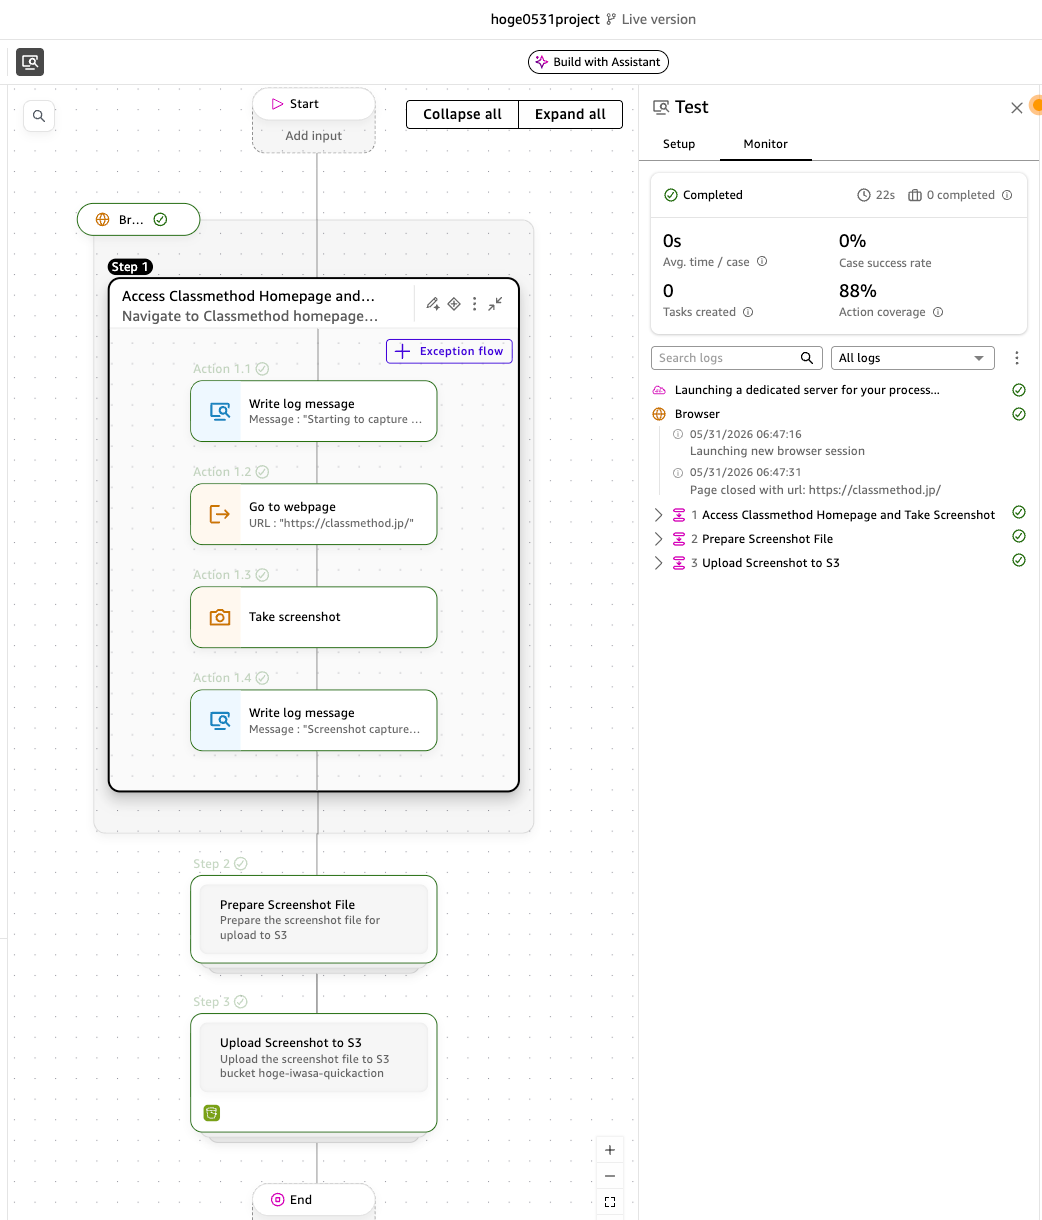Click the cloud icon of server launch log
1042x1220 pixels.
(x=659, y=390)
